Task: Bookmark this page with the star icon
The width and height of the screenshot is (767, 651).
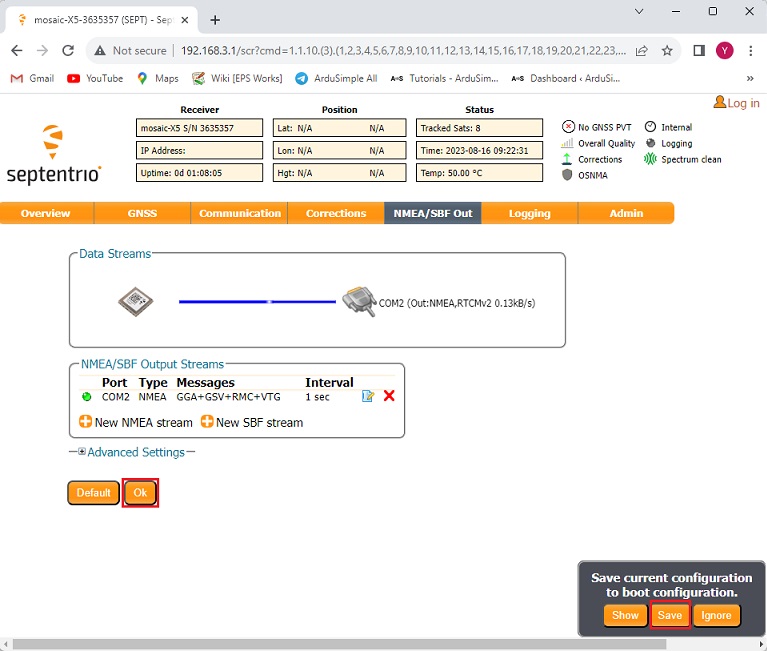Action: pyautogui.click(x=667, y=51)
